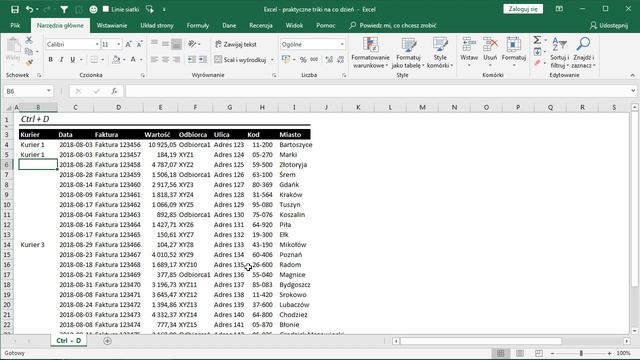Image resolution: width=640 pixels, height=360 pixels.
Task: Click the Copy icon in Schowek group
Action: 29,51
